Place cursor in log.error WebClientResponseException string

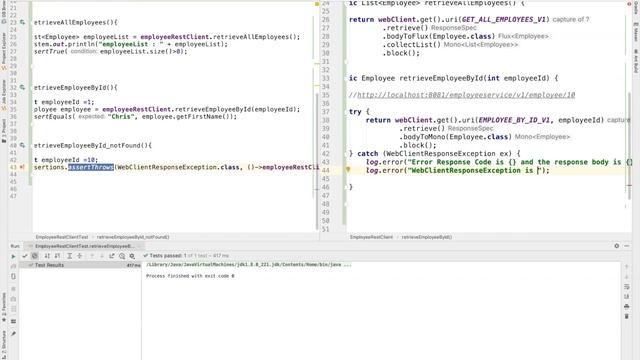pos(474,170)
